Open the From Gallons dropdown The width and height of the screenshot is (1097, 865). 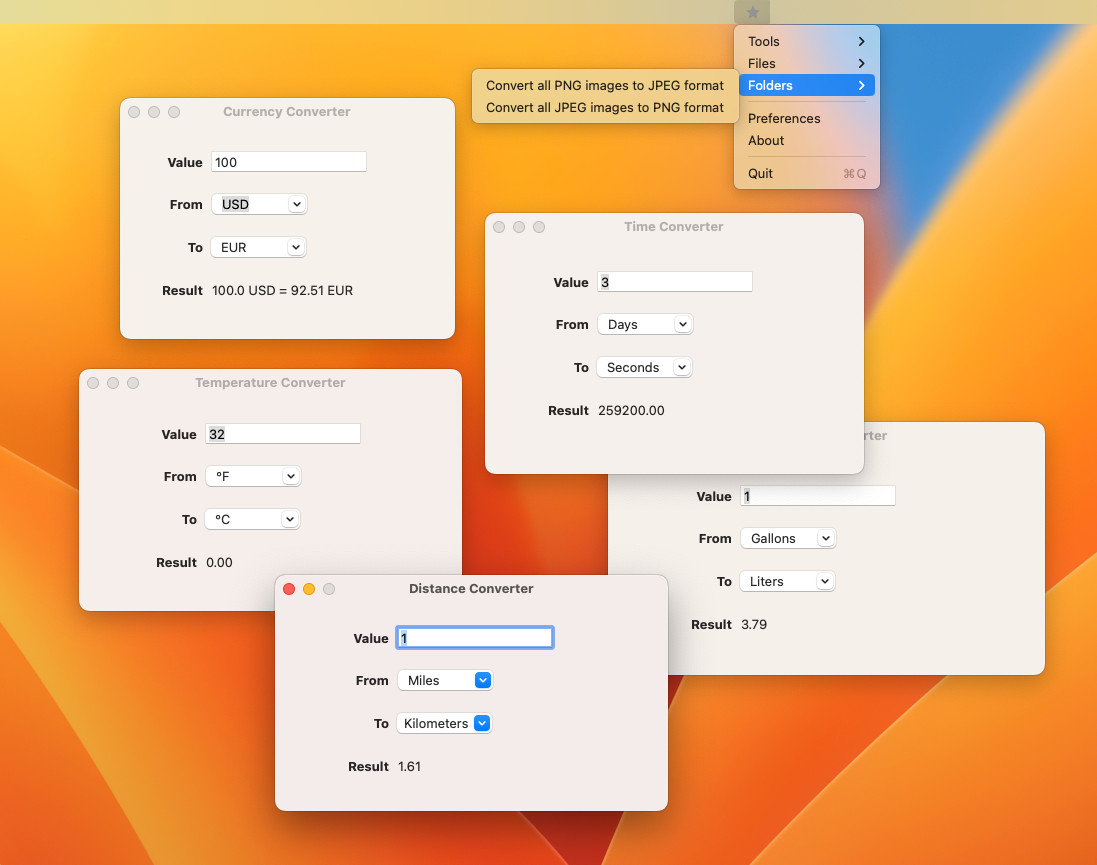(788, 538)
